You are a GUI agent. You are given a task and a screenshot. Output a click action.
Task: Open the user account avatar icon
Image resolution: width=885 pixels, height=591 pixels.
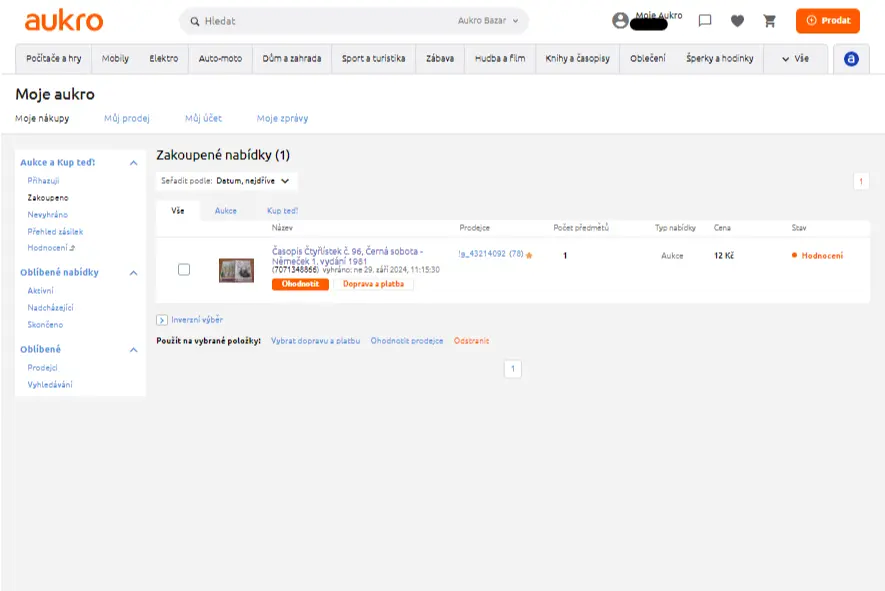tap(620, 21)
